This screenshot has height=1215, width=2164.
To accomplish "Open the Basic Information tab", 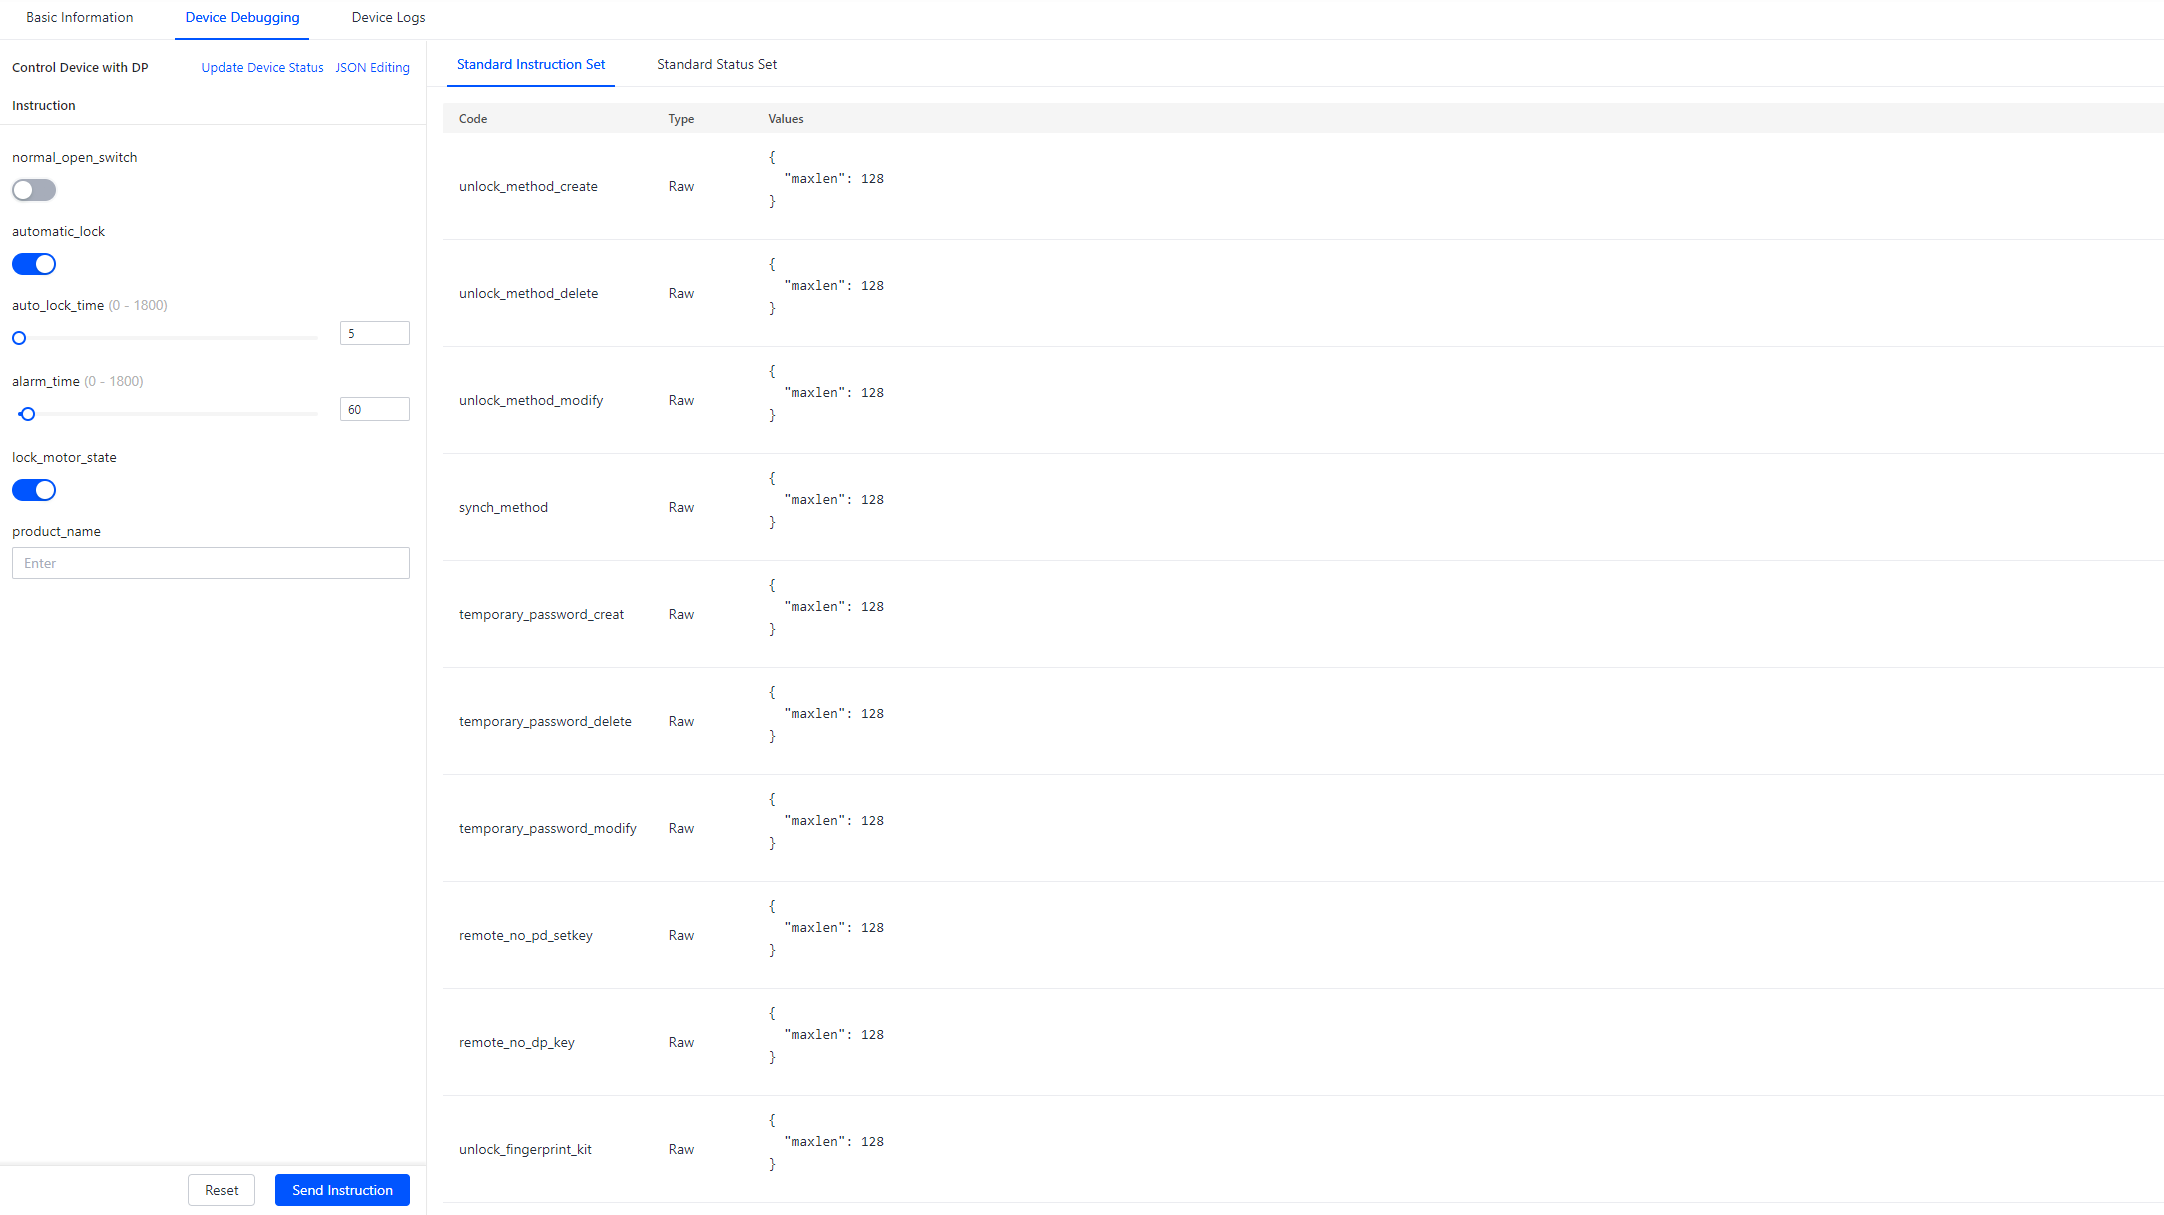I will [79, 17].
